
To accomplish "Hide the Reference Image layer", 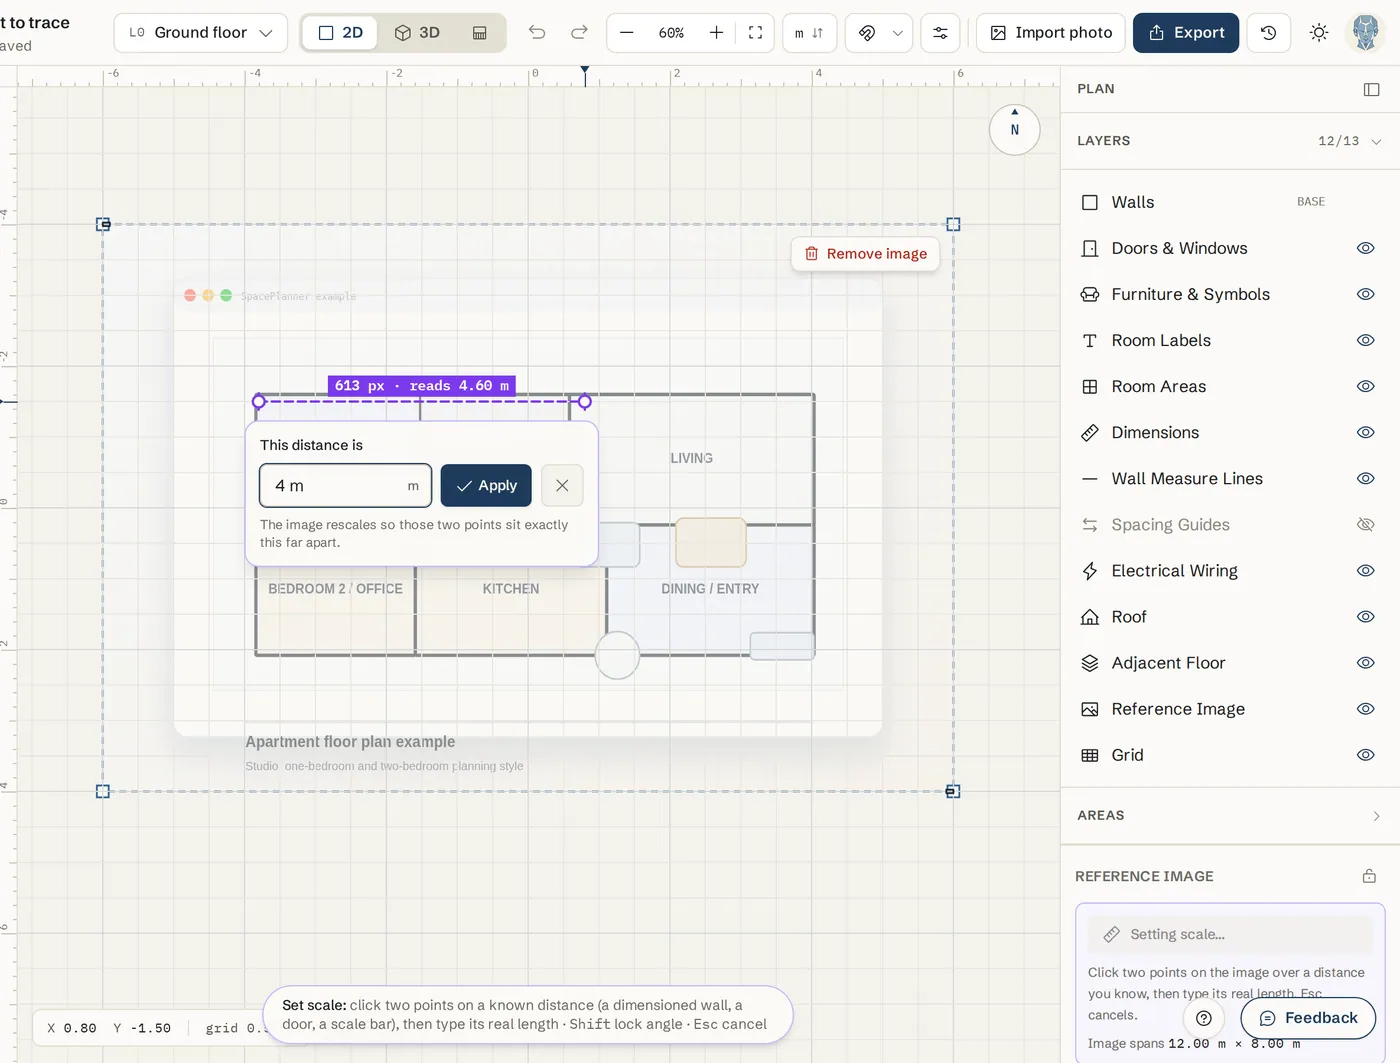I will point(1365,709).
